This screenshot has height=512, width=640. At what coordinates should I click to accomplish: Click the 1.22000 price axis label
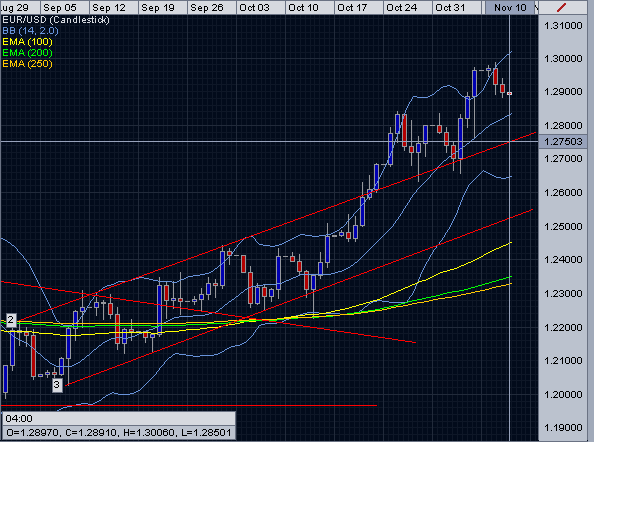click(563, 327)
